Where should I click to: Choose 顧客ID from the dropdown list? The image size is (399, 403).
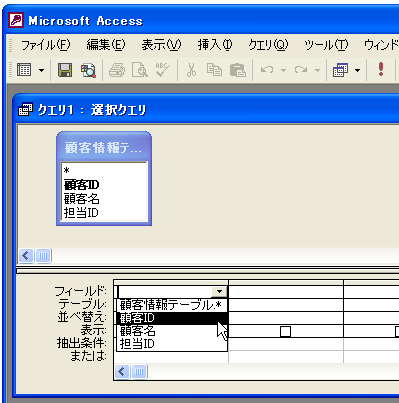172,318
